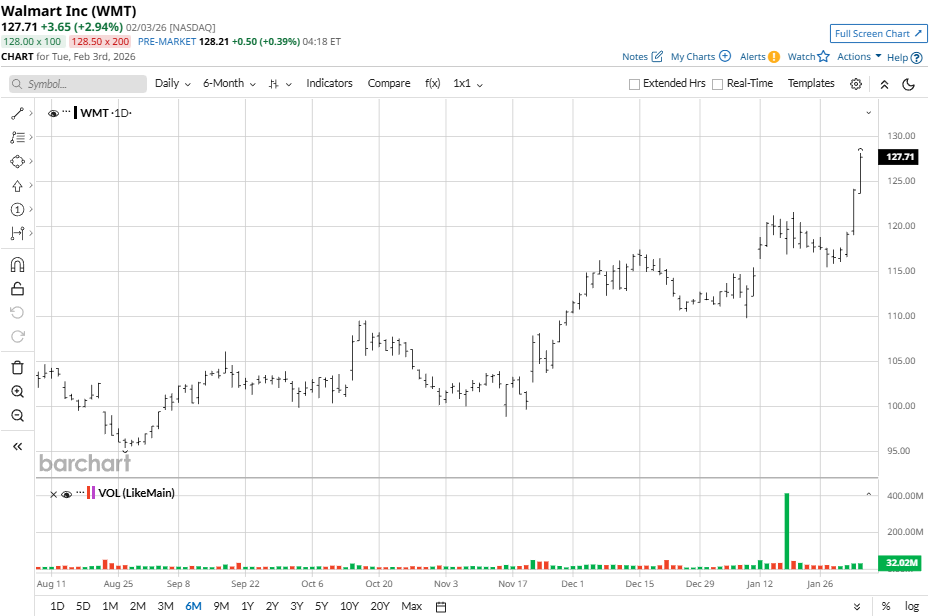Expand trend line tool submenu arrow
The image size is (933, 616).
pyautogui.click(x=31, y=113)
